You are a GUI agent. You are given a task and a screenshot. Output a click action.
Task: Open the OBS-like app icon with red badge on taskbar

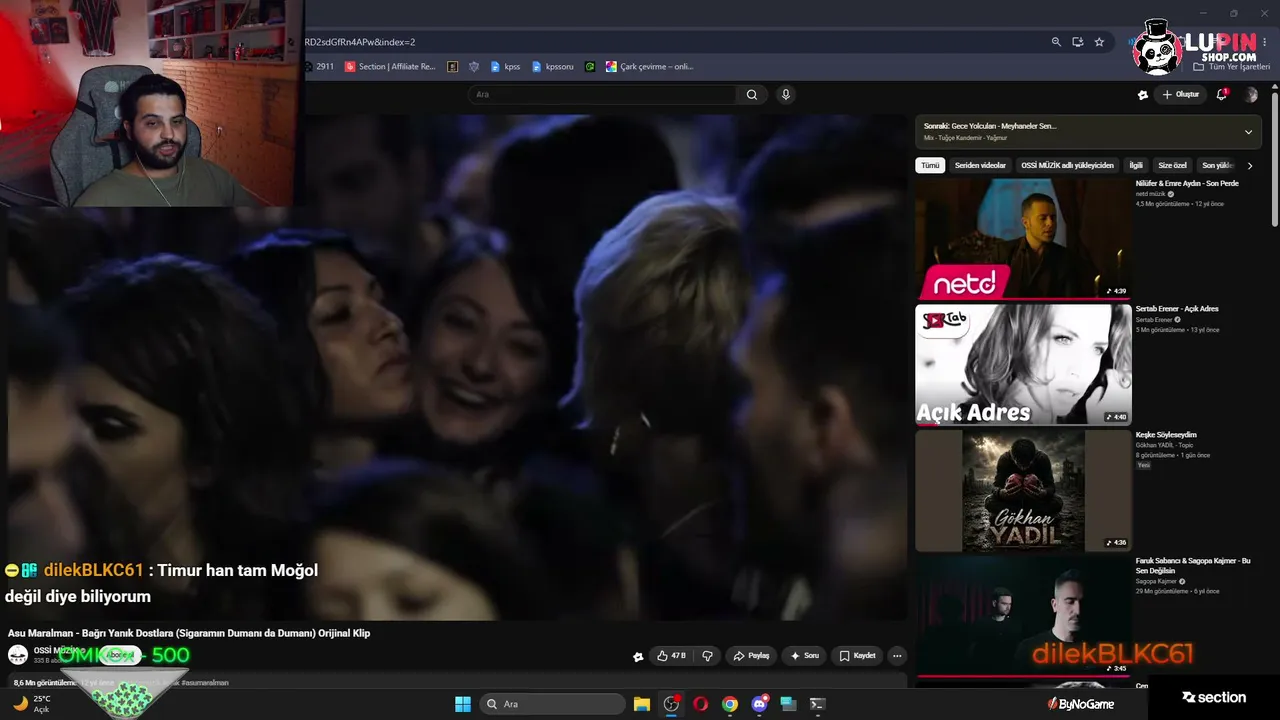point(671,704)
